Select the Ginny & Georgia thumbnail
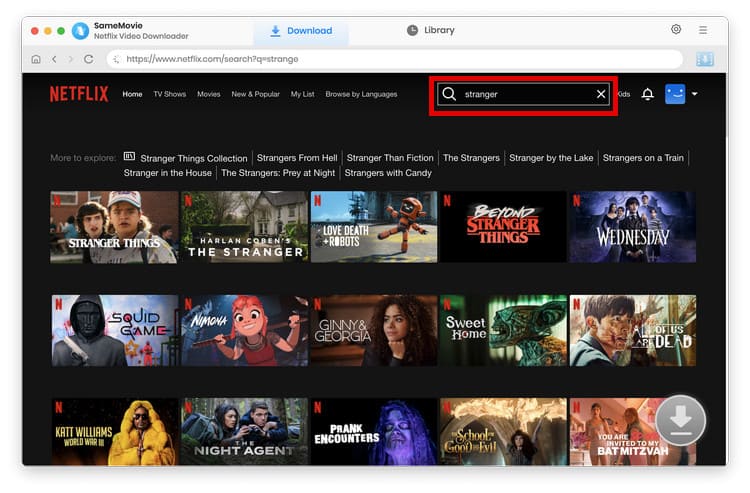750x493 pixels. pyautogui.click(x=374, y=330)
